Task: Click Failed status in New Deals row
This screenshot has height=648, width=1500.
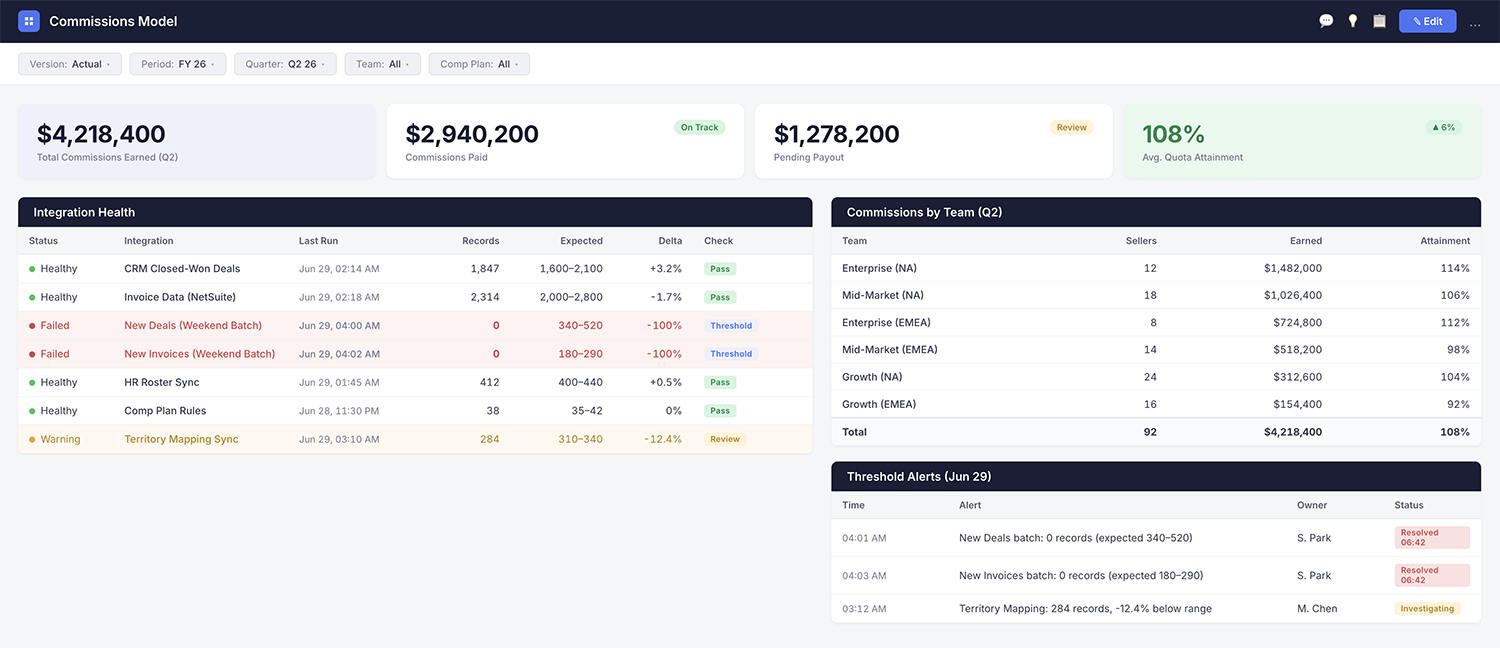Action: 50,326
